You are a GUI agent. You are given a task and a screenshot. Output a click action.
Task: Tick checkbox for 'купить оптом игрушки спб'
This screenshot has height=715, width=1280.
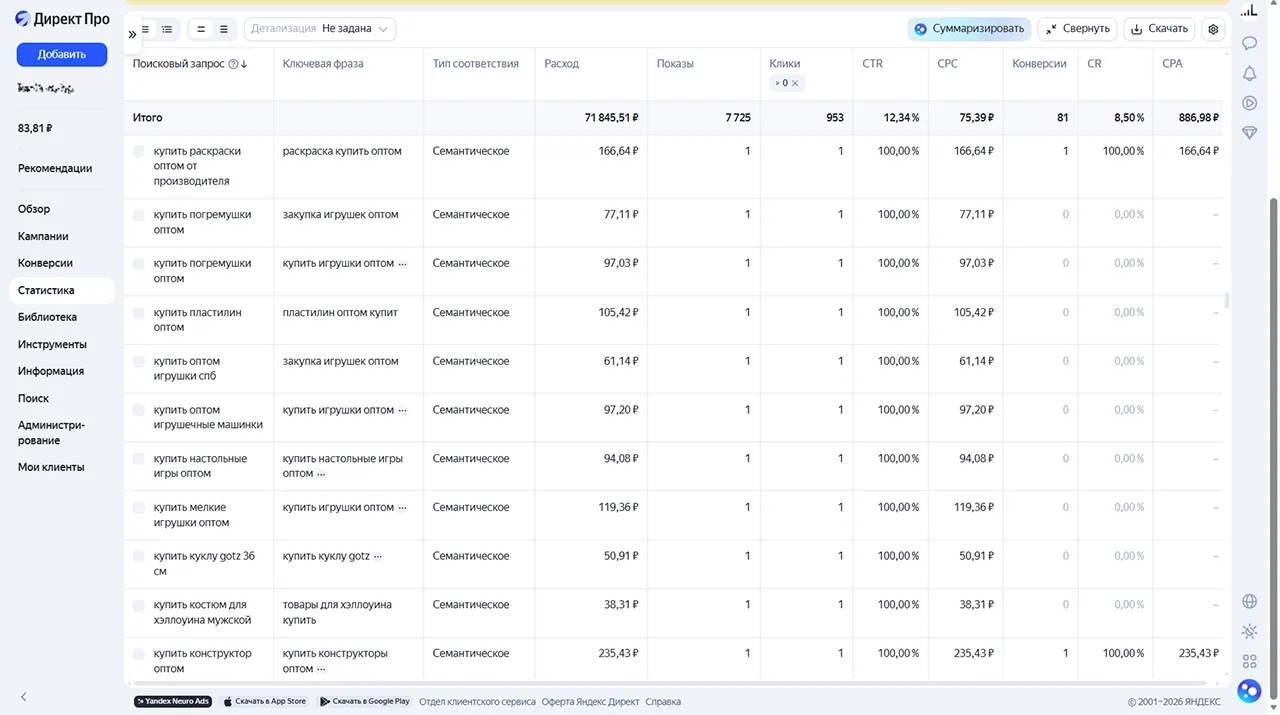coord(139,361)
